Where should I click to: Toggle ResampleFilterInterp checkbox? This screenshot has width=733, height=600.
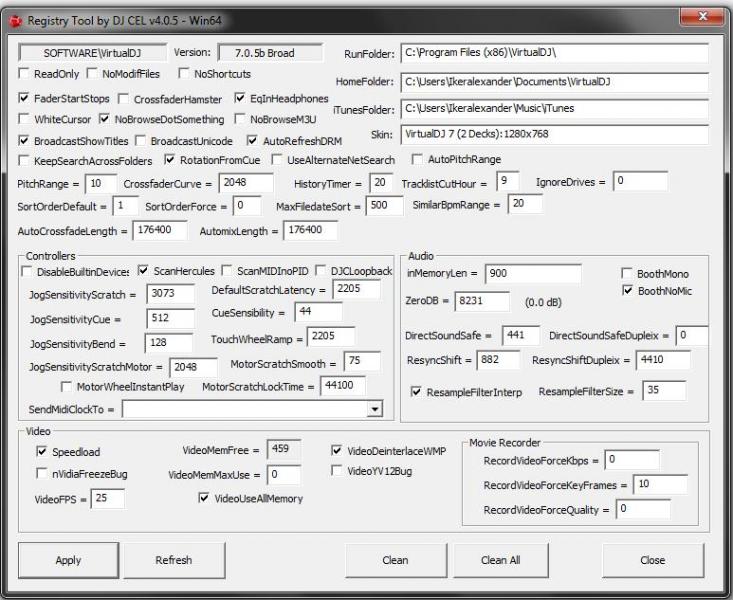click(x=416, y=391)
